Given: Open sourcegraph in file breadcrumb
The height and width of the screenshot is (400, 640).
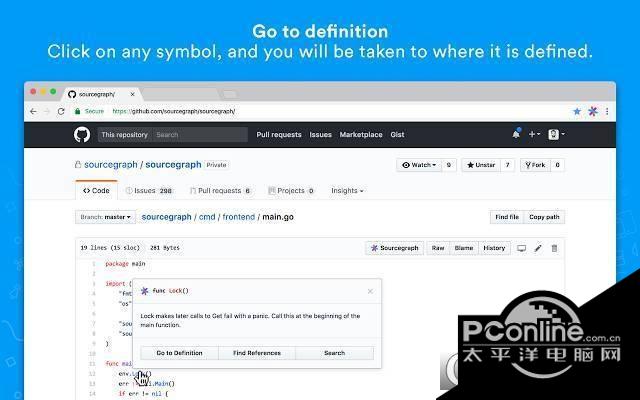Looking at the screenshot, I should tap(167, 217).
